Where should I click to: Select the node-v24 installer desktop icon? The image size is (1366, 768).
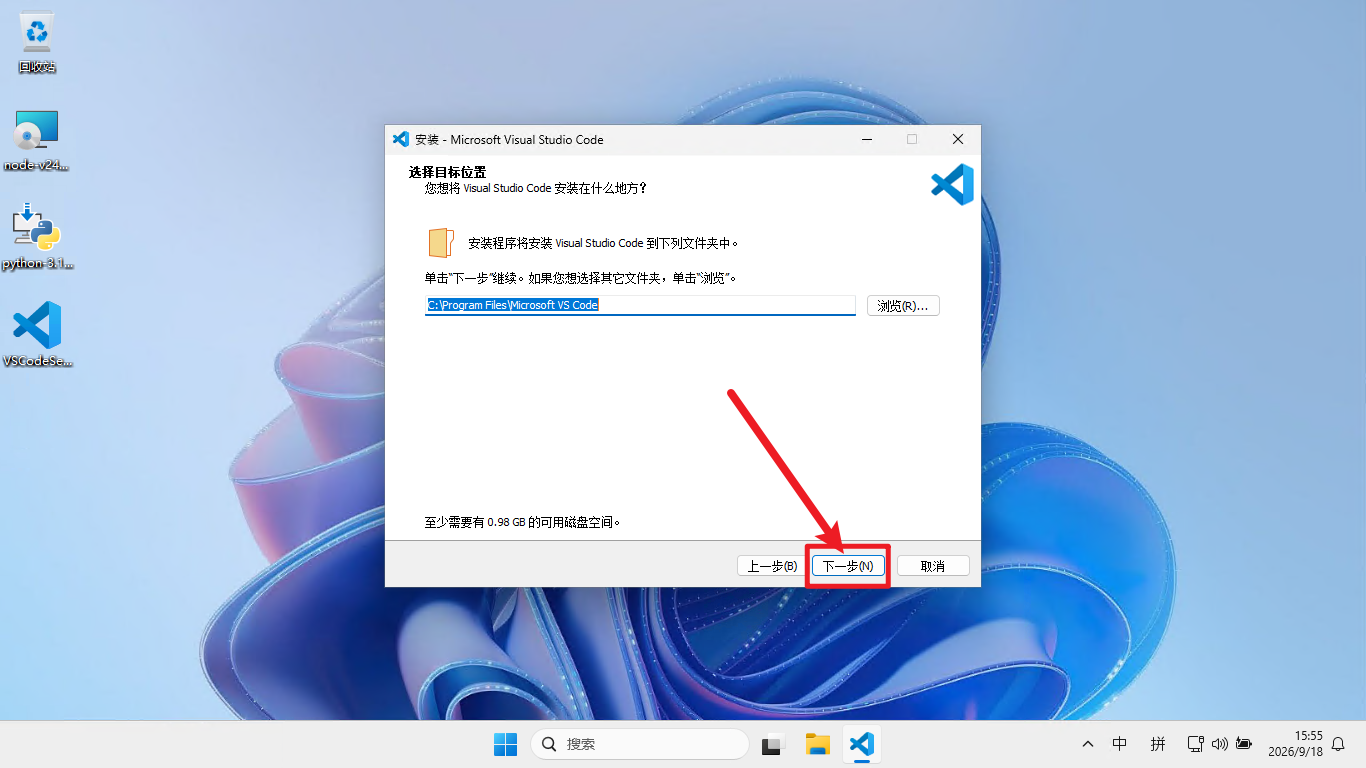(37, 141)
